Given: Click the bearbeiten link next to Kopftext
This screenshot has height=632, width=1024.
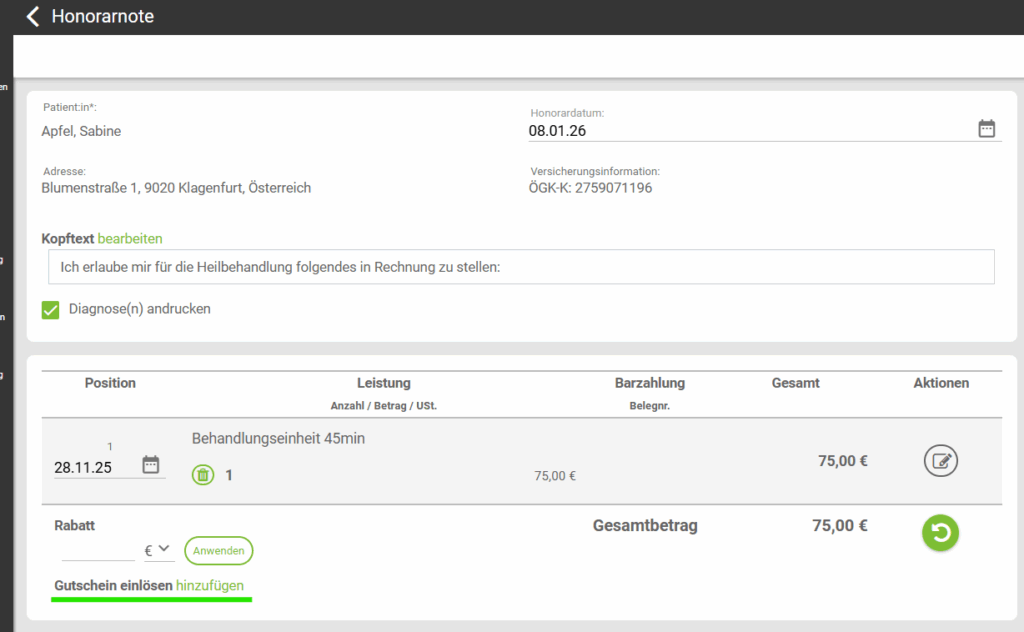Looking at the screenshot, I should point(129,239).
